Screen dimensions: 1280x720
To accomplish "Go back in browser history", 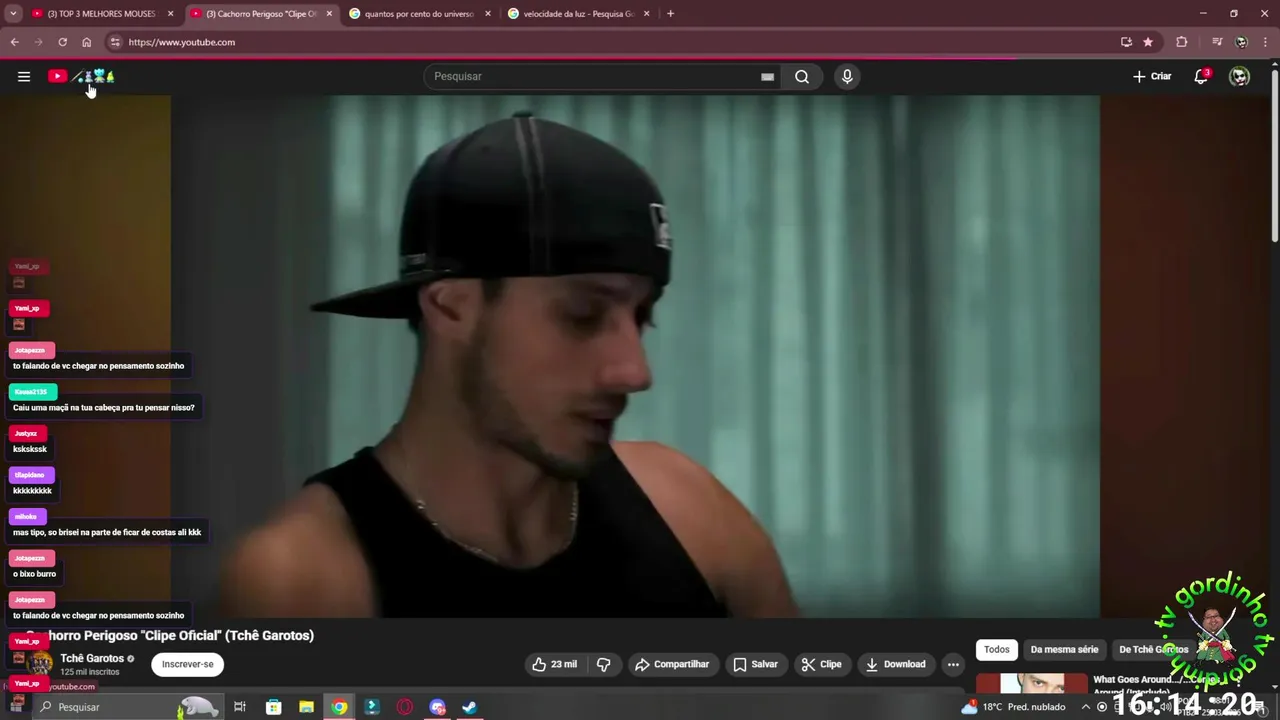I will 14,42.
